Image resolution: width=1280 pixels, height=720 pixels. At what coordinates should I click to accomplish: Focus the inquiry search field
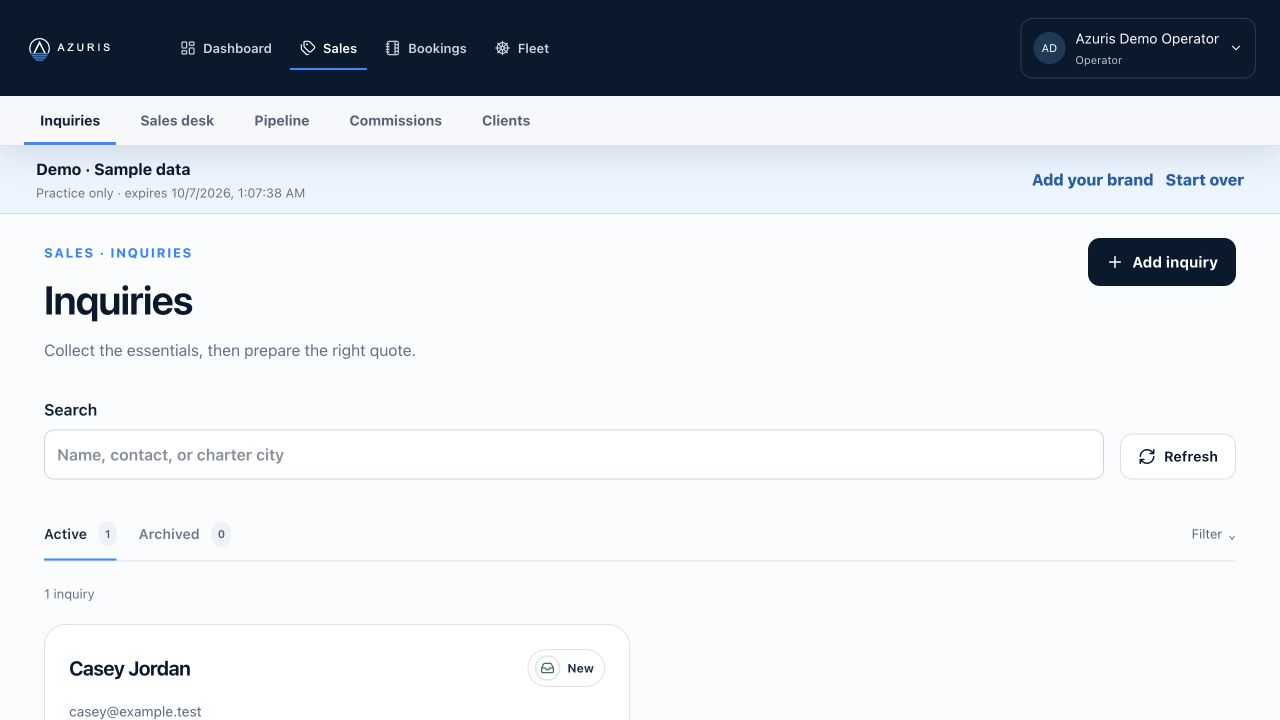click(x=574, y=455)
